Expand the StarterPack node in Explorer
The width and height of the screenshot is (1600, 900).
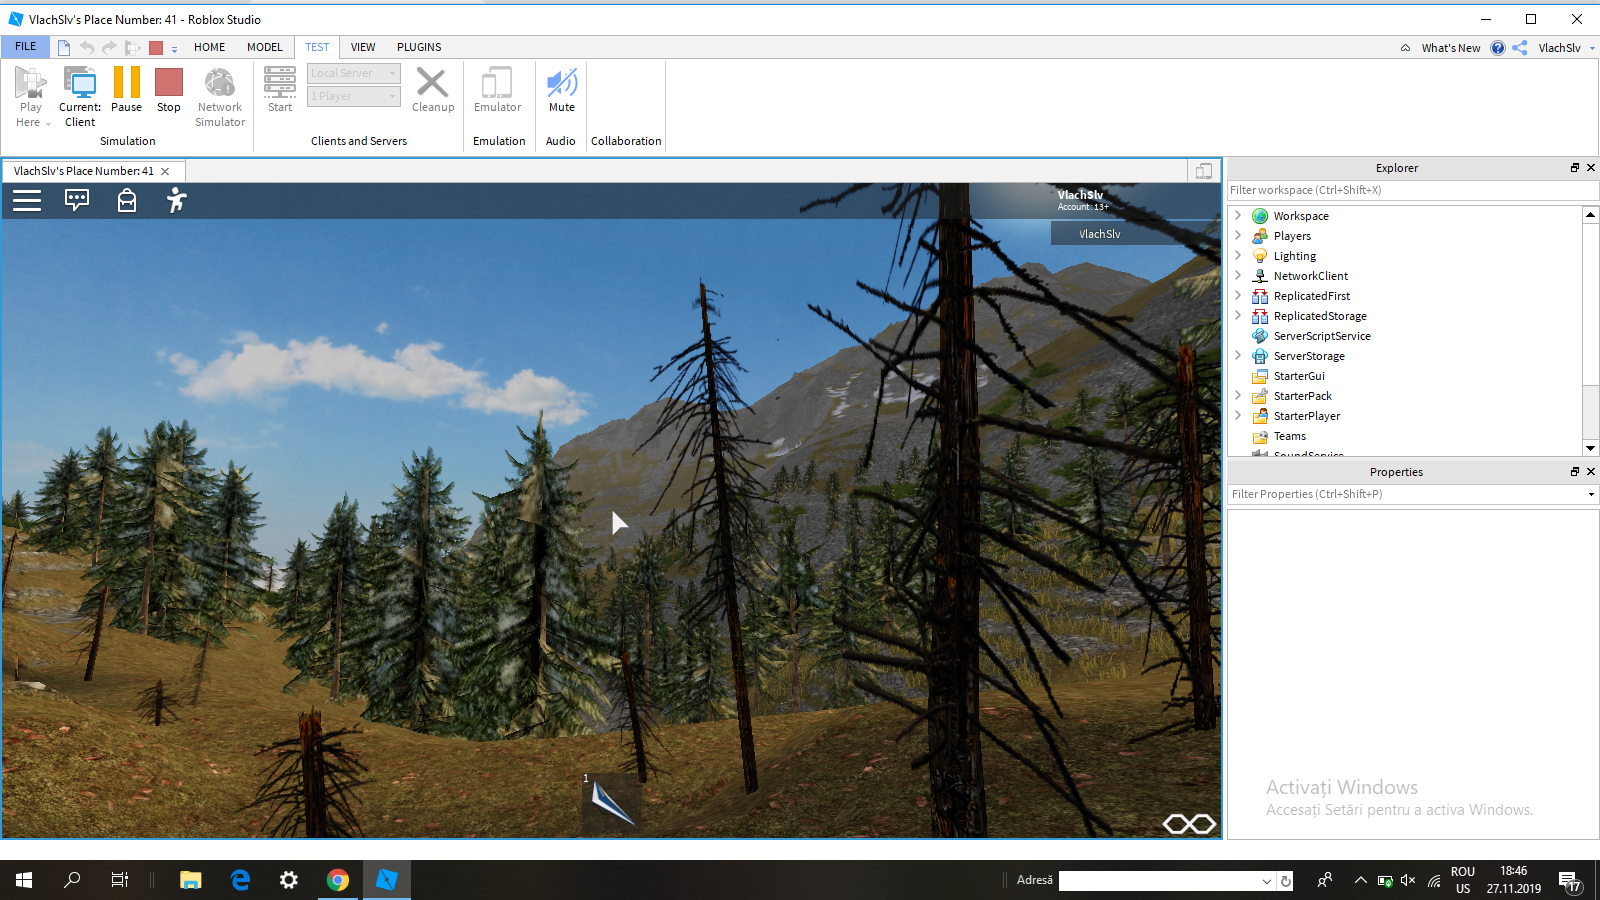pyautogui.click(x=1238, y=395)
